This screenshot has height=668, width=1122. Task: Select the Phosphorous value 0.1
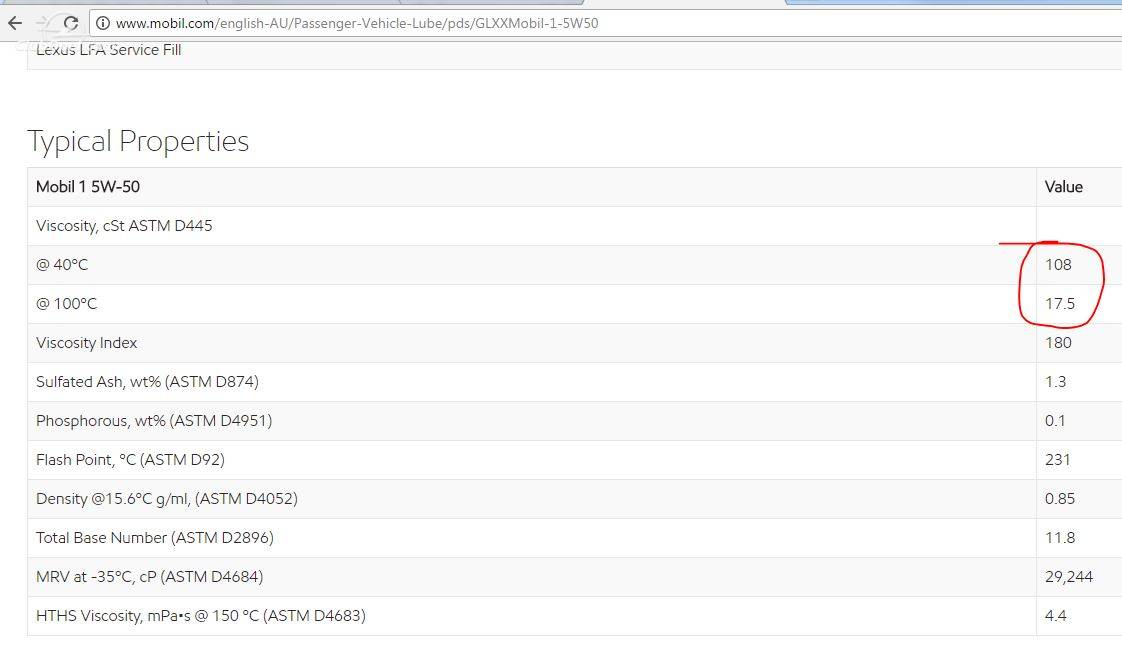click(x=1055, y=421)
